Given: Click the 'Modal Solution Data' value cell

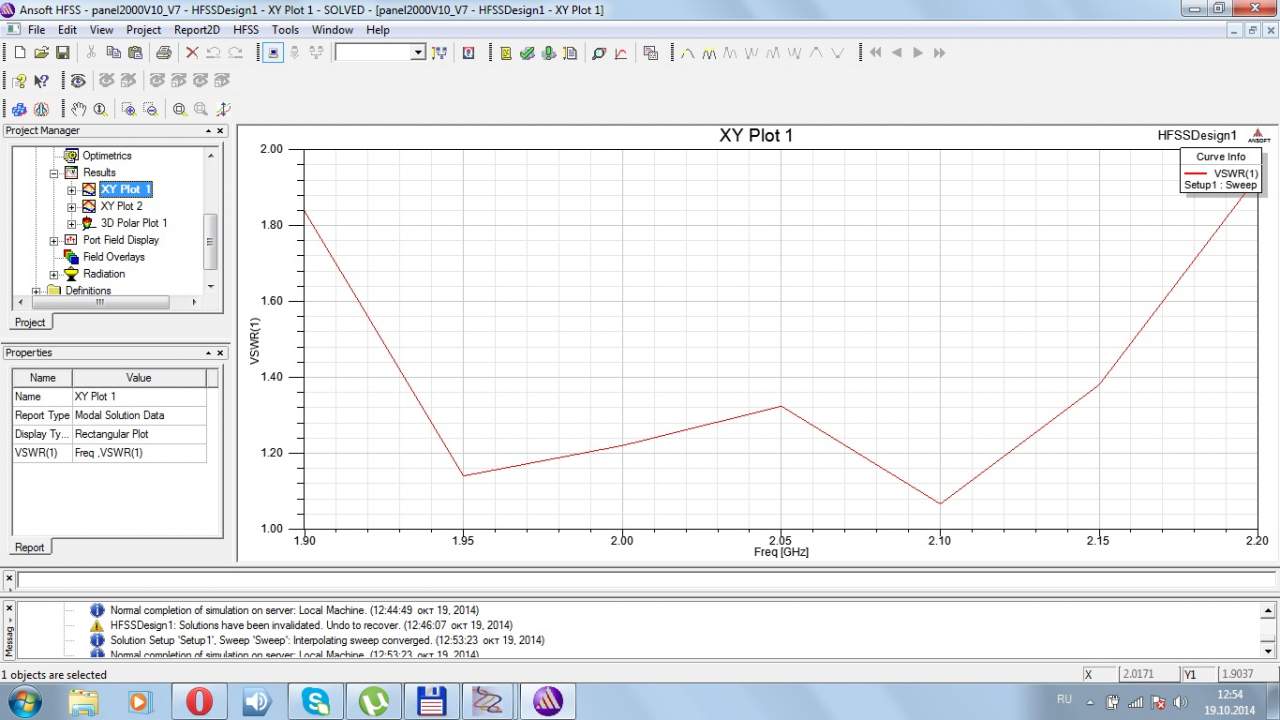Looking at the screenshot, I should coord(139,415).
